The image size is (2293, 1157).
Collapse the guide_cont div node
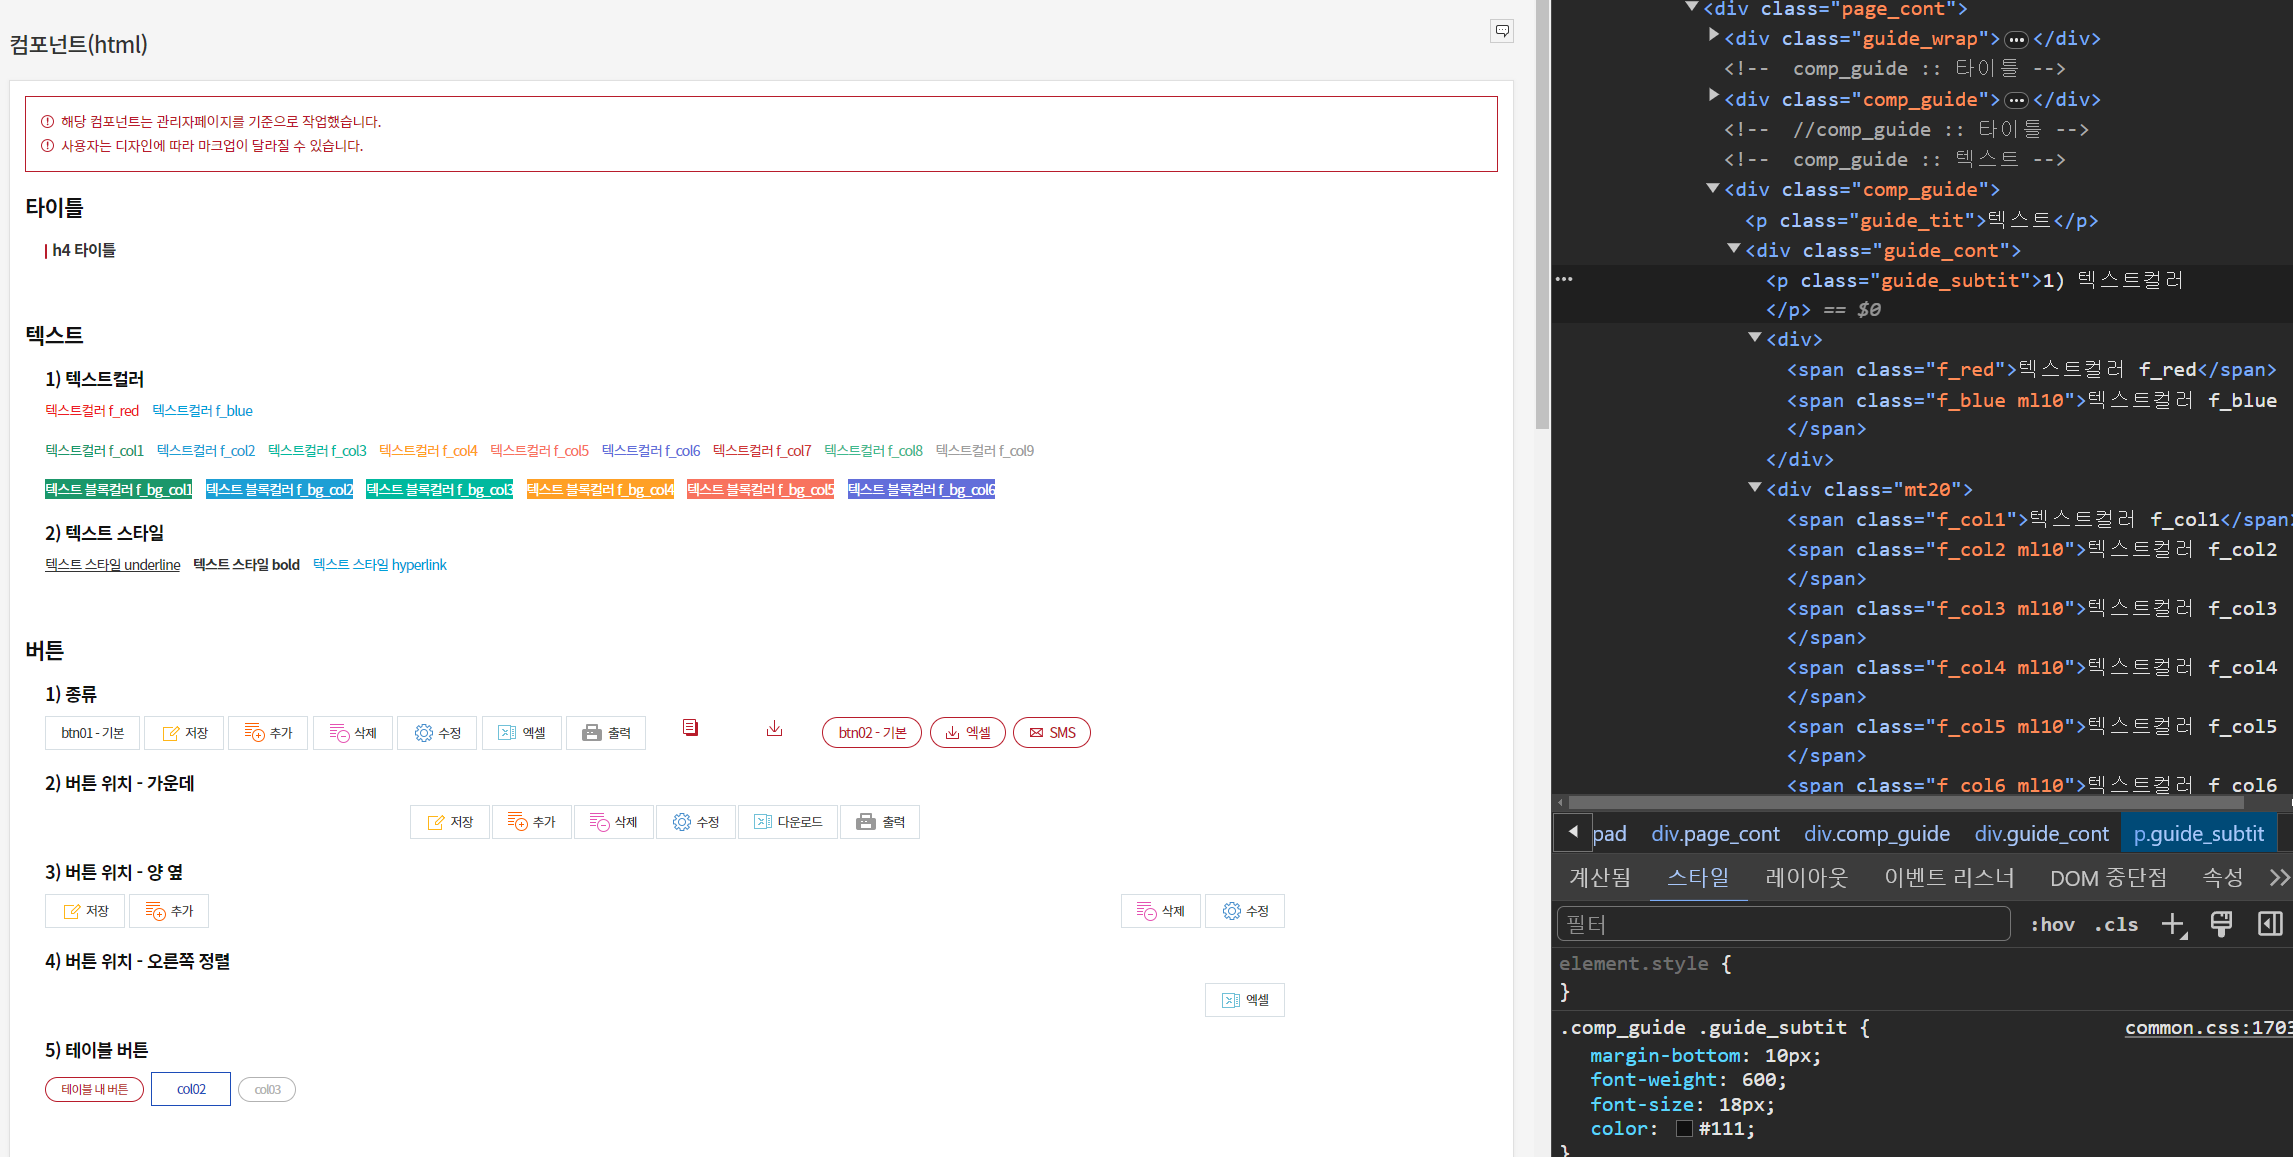1734,249
